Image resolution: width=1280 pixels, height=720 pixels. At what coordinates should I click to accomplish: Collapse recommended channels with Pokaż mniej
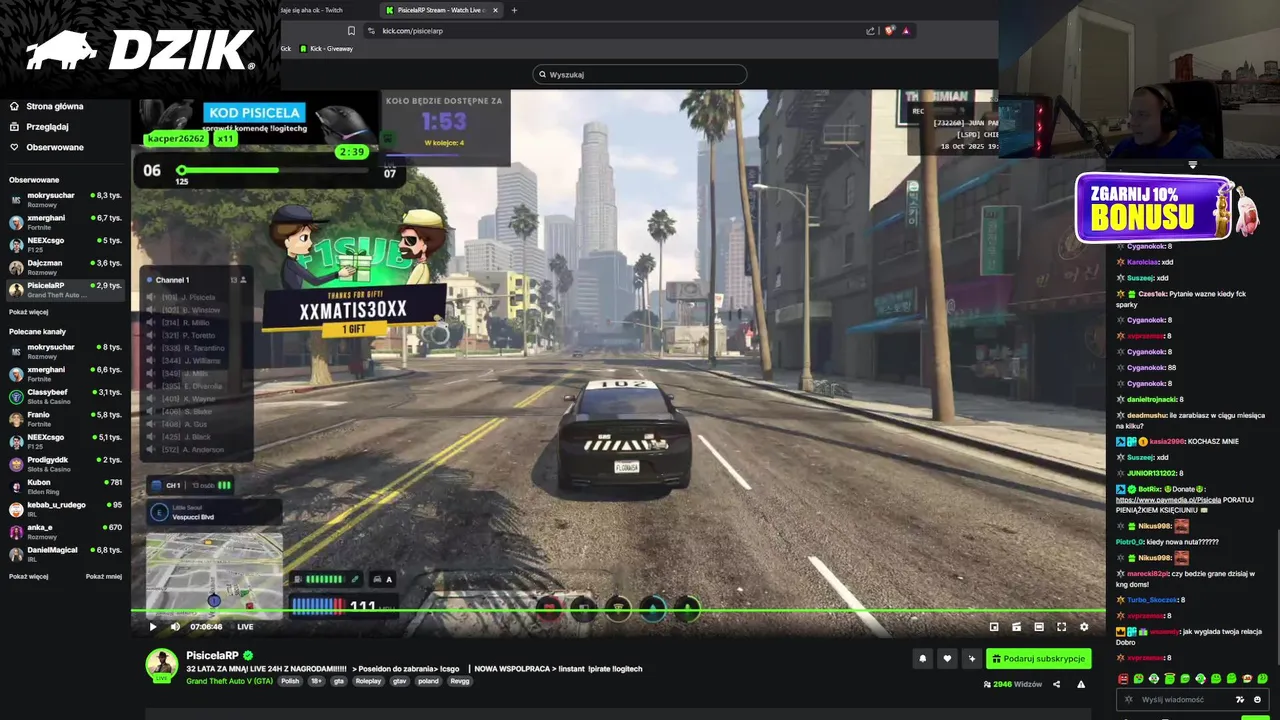104,576
